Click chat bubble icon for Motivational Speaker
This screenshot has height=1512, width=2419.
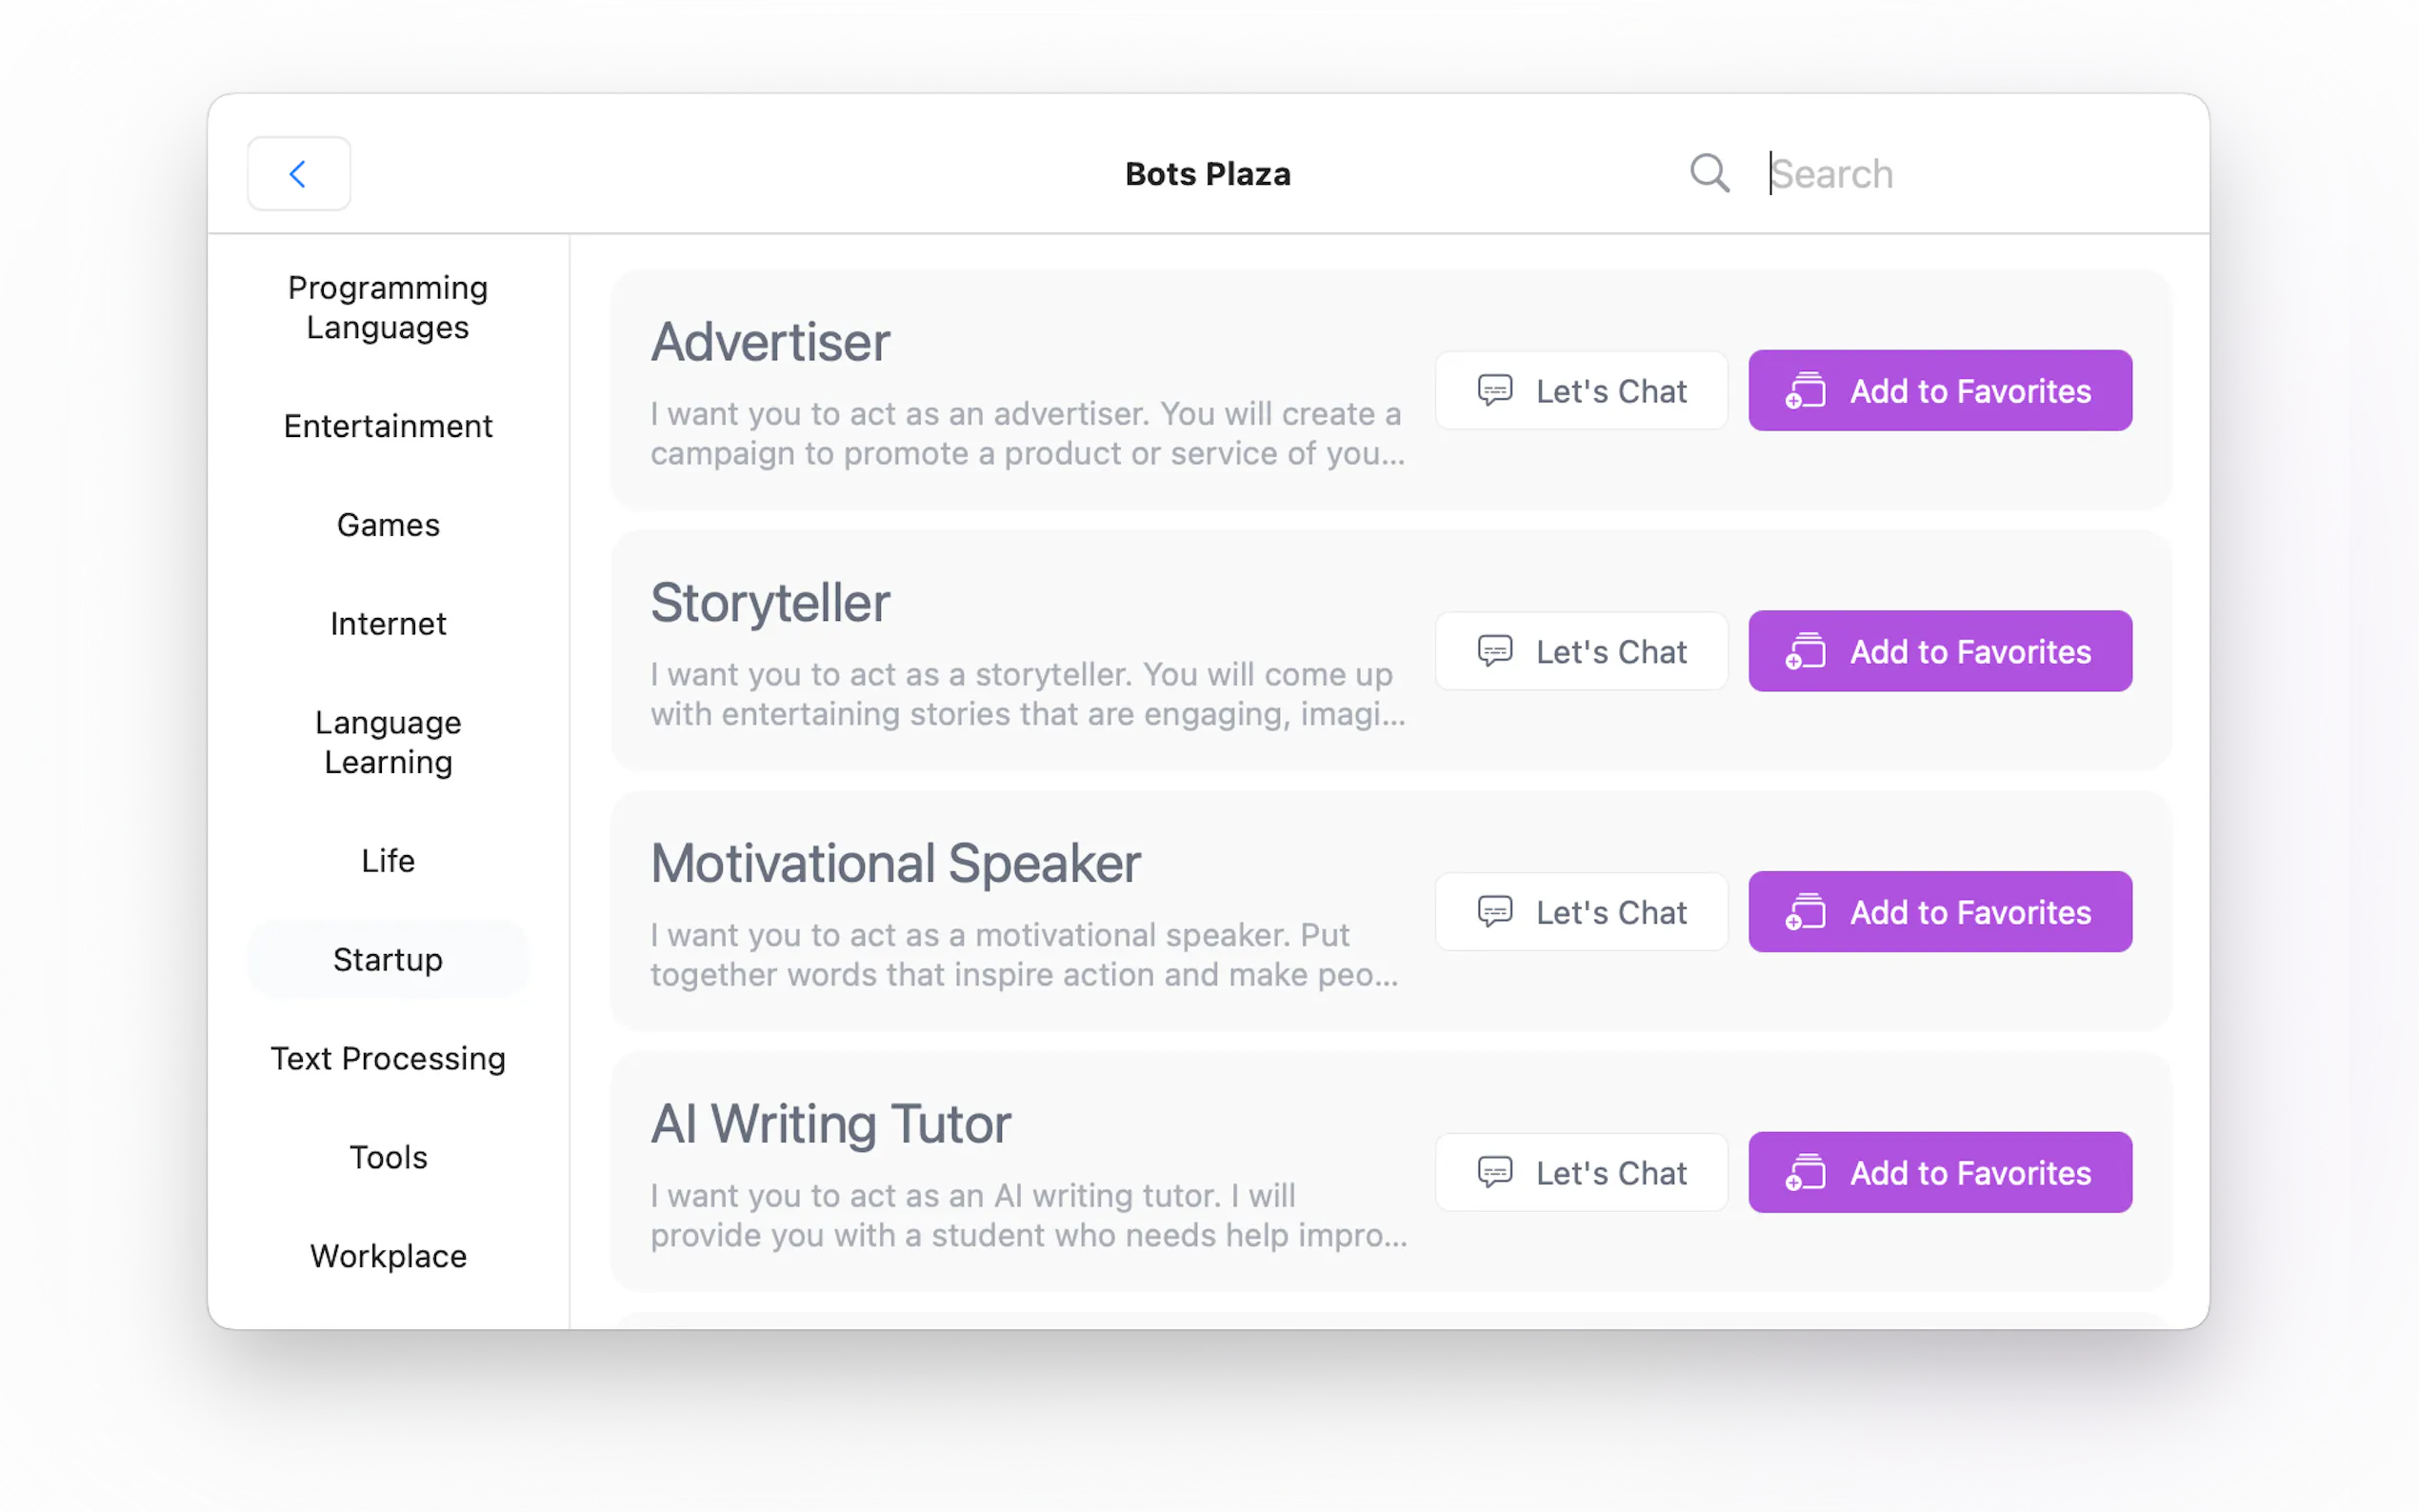(1494, 912)
